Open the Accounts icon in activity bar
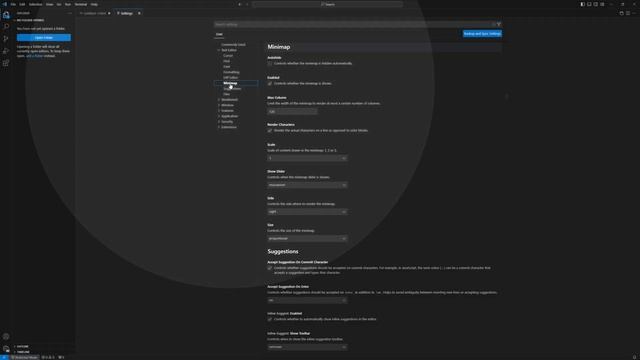The height and width of the screenshot is (360, 640). [x=6, y=337]
